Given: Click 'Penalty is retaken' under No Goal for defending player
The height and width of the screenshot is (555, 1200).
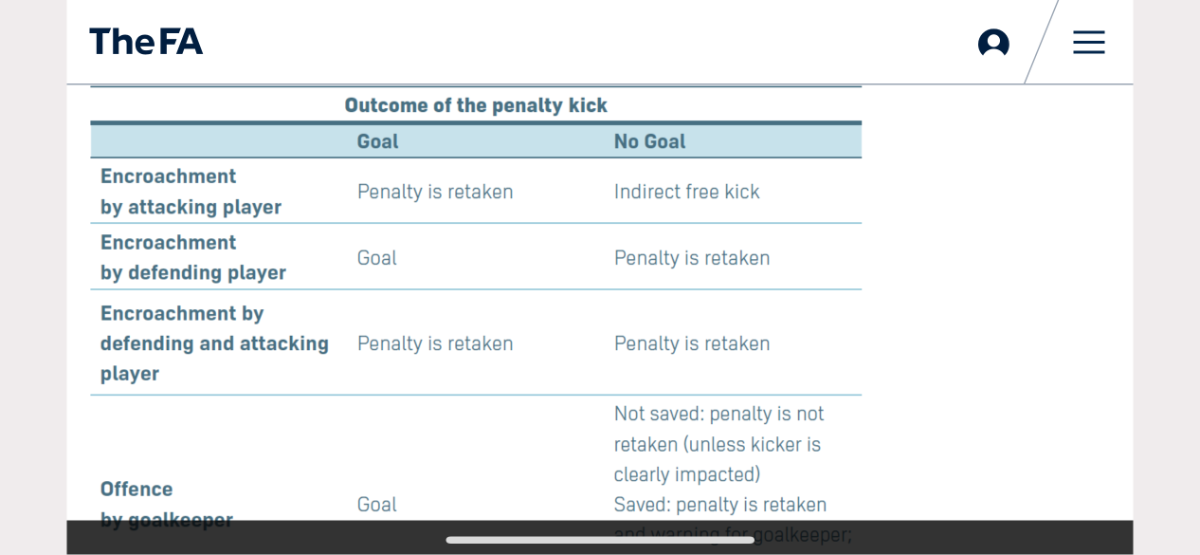Looking at the screenshot, I should (692, 257).
